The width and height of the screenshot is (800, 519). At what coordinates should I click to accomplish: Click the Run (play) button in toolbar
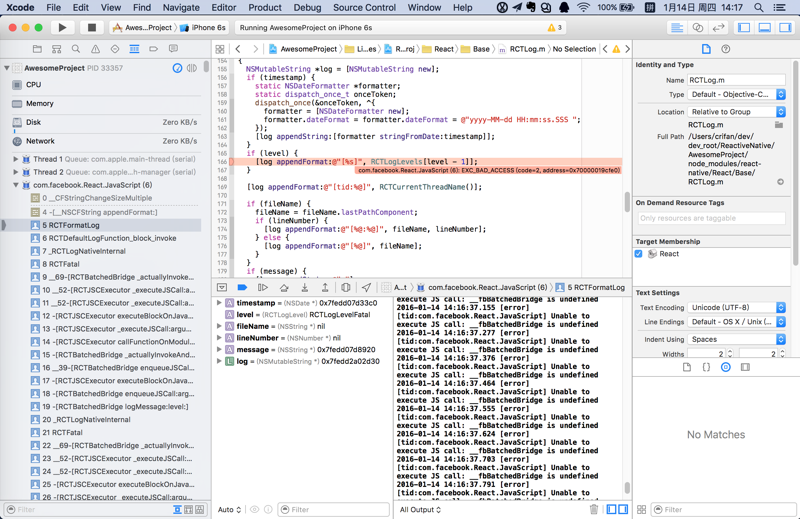coord(62,28)
